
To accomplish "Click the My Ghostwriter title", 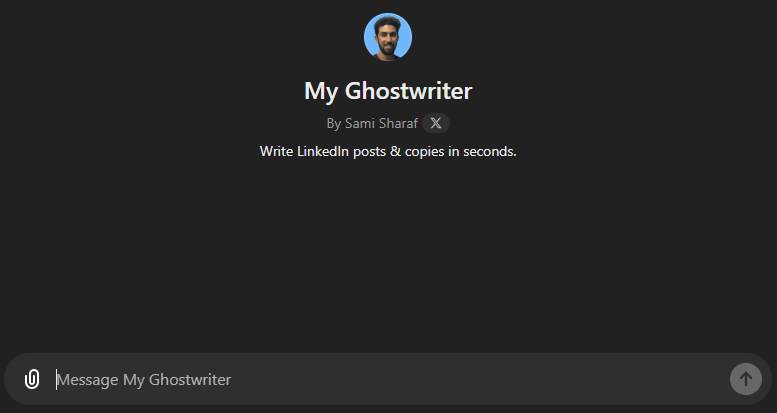I will [388, 91].
